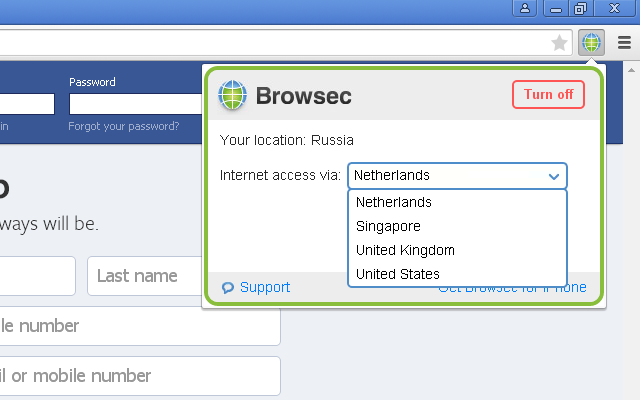
Task: Click the Browsec globe logo in popup
Action: [x=232, y=95]
